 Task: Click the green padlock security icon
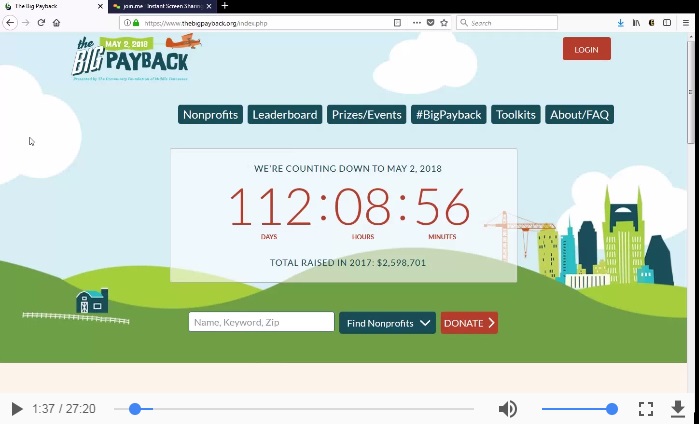(x=136, y=23)
